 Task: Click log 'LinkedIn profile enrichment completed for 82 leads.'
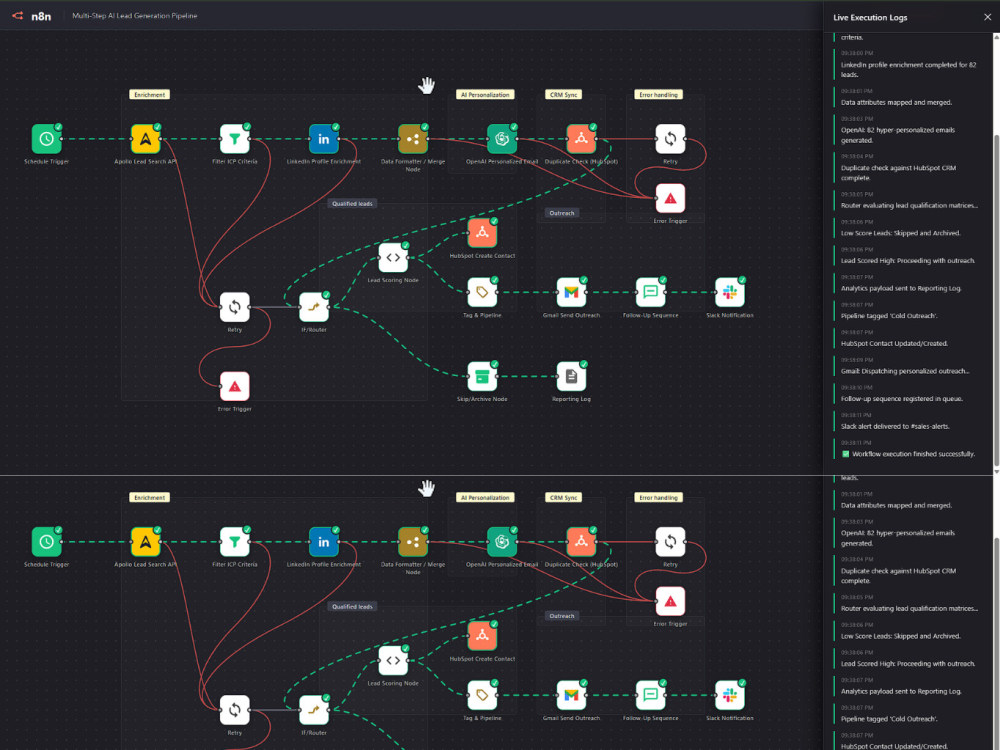908,70
